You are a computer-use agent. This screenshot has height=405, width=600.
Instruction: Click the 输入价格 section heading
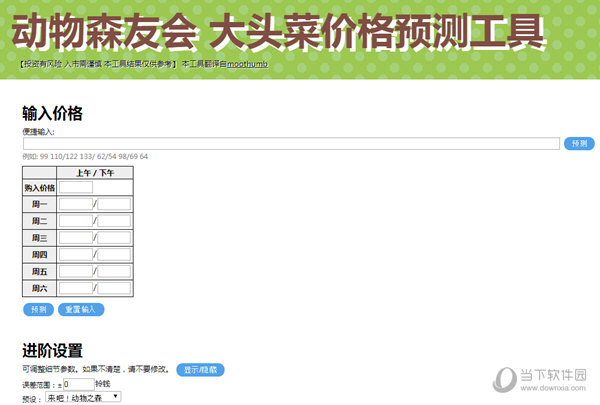pos(52,113)
